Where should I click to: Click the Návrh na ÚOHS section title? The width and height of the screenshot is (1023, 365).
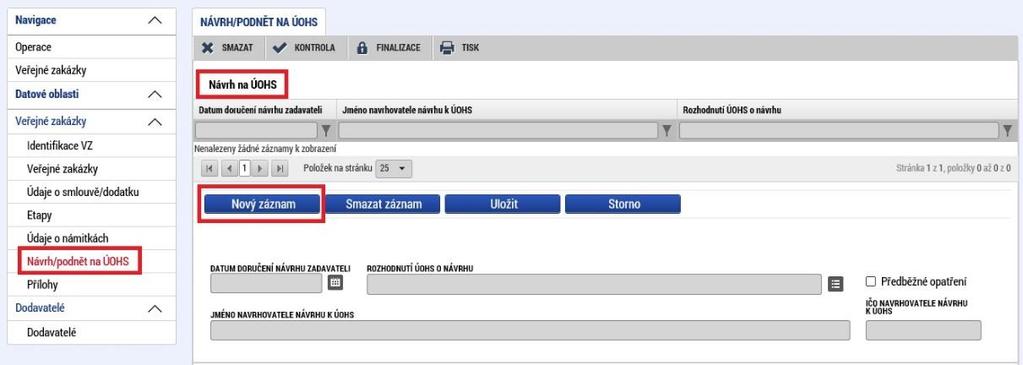point(242,85)
